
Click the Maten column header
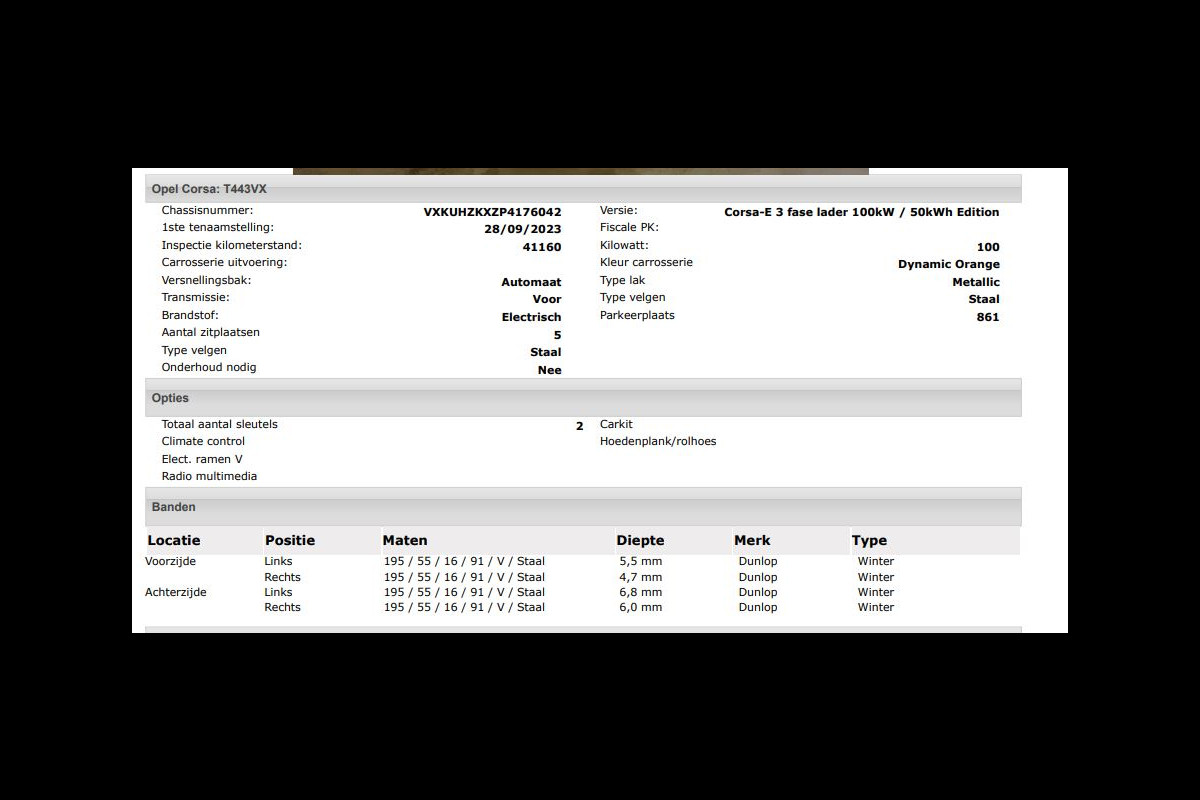405,540
